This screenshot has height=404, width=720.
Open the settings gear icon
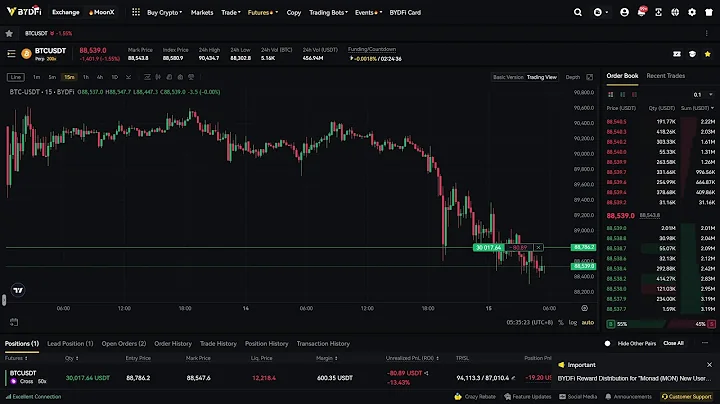pyautogui.click(x=692, y=12)
